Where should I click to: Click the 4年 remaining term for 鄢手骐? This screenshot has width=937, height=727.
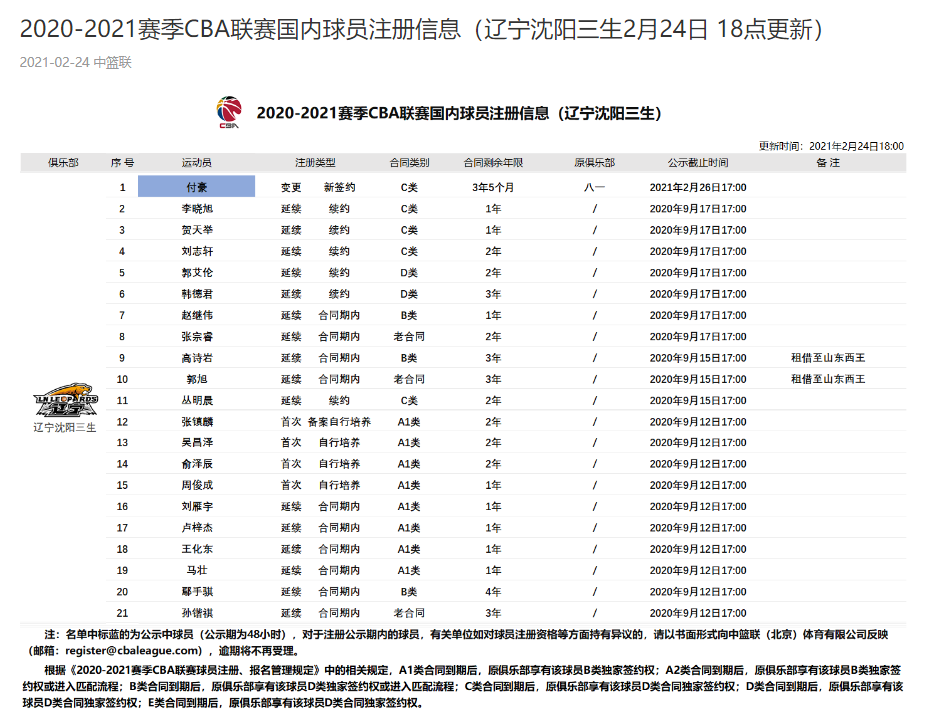tap(493, 592)
